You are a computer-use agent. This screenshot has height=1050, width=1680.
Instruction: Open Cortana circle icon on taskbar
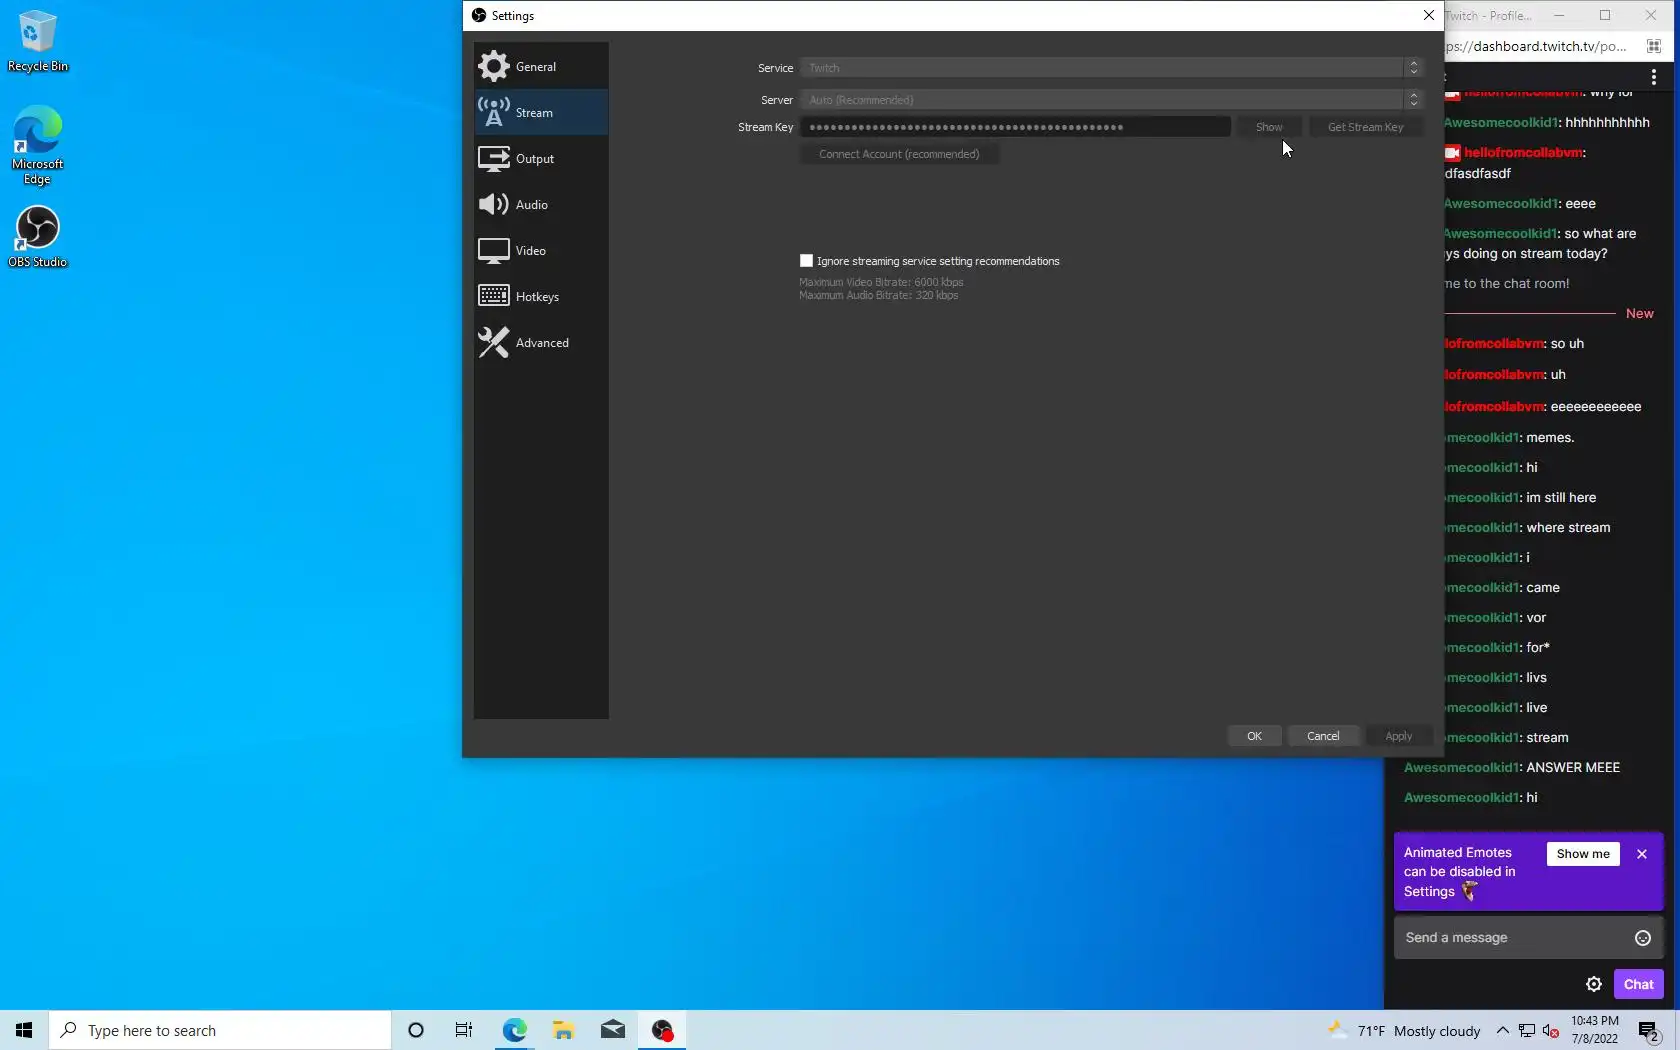(416, 1030)
